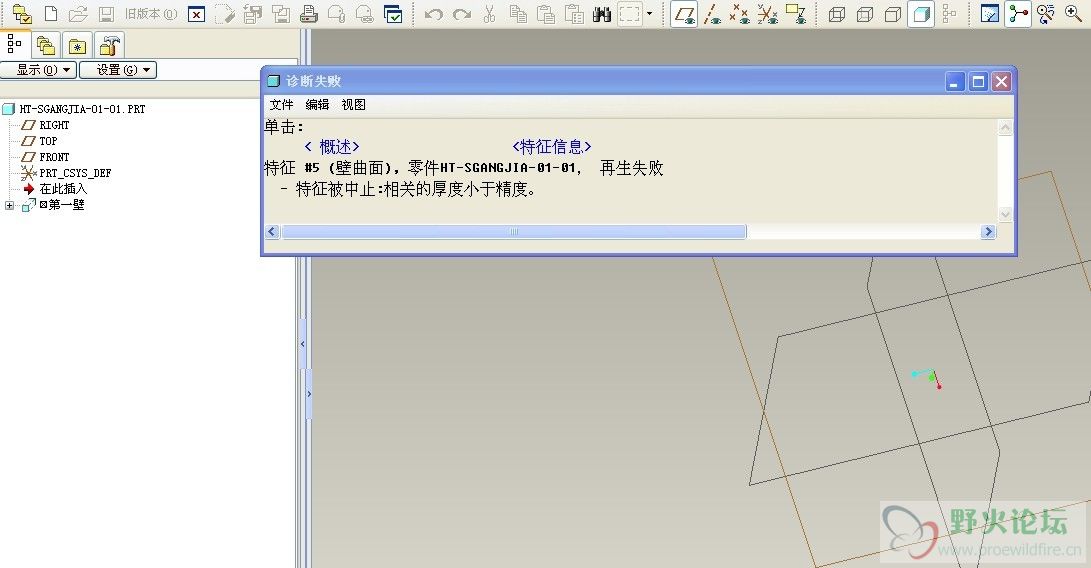Expand the 第一壁 tree node

pyautogui.click(x=9, y=205)
